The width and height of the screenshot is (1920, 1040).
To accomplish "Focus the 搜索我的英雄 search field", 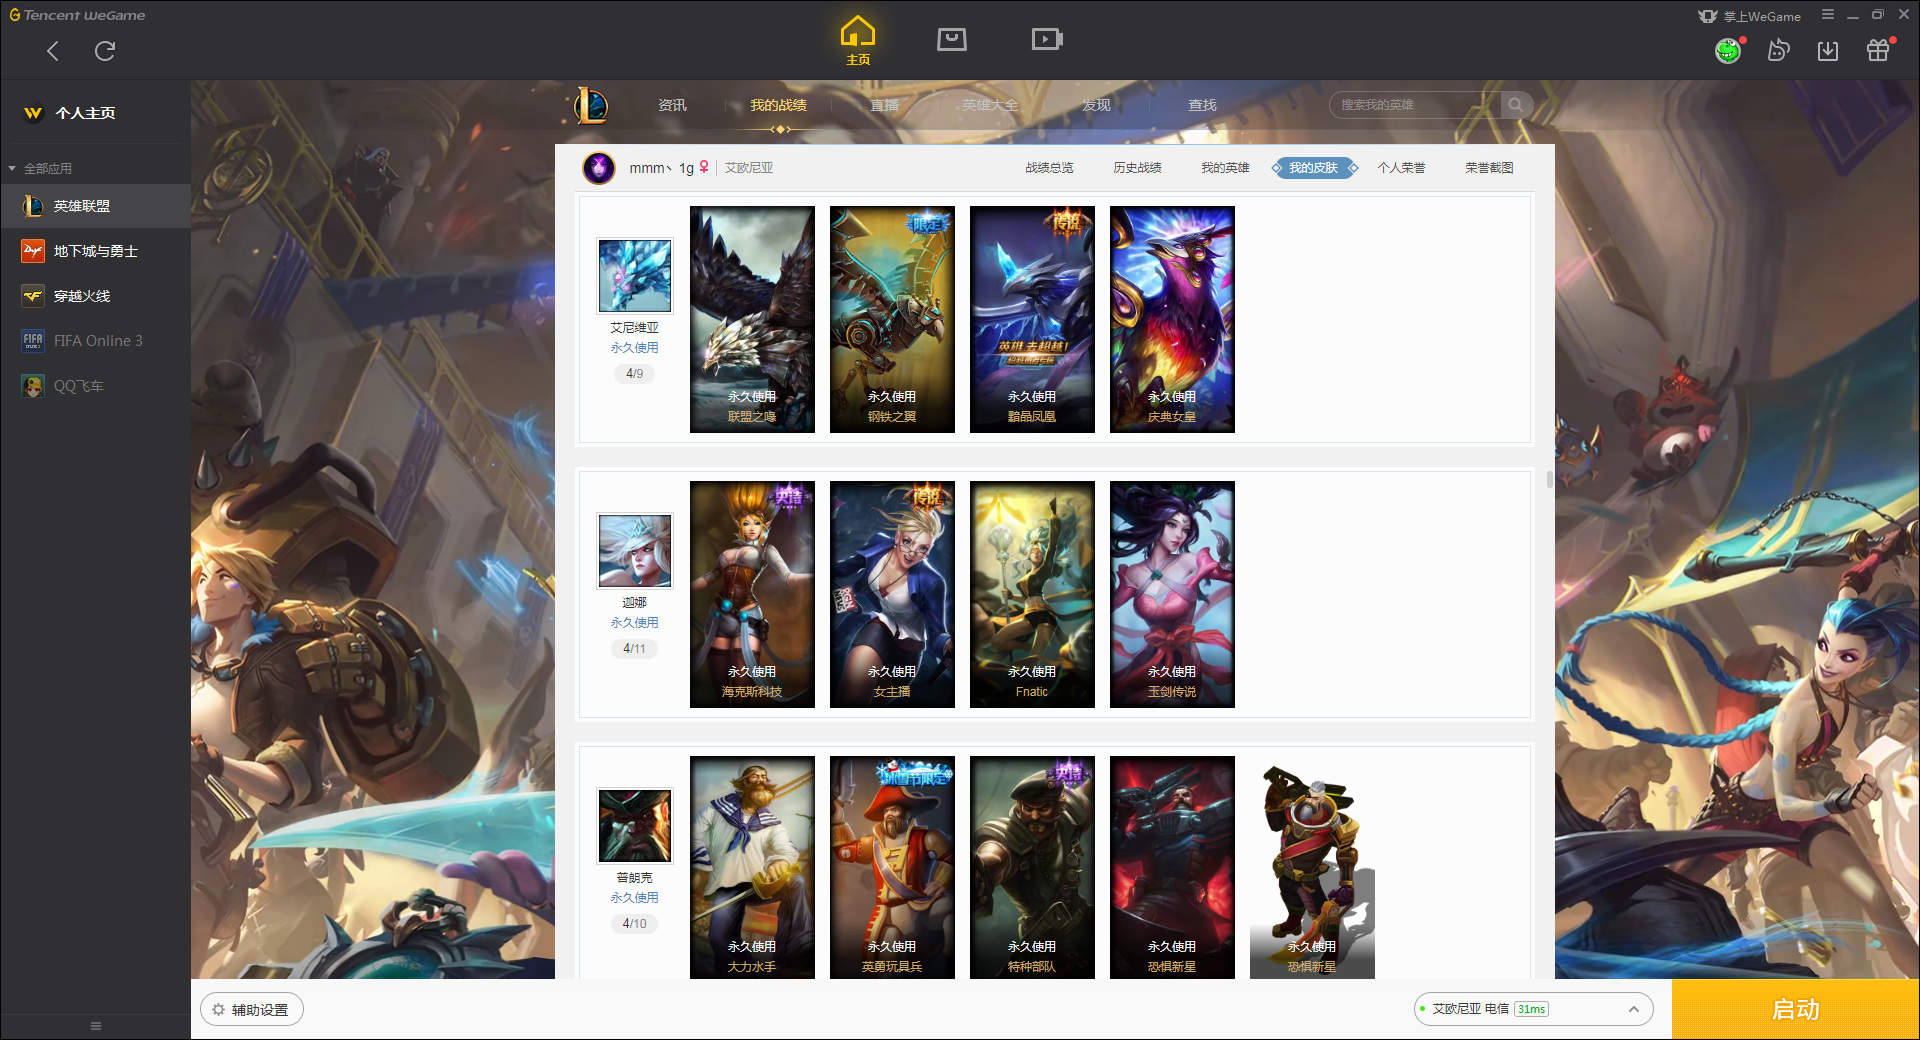I will [1415, 105].
